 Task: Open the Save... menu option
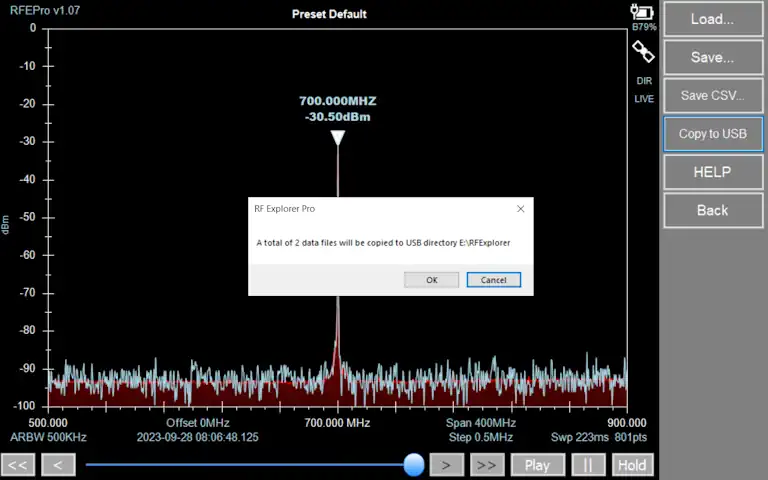click(712, 57)
